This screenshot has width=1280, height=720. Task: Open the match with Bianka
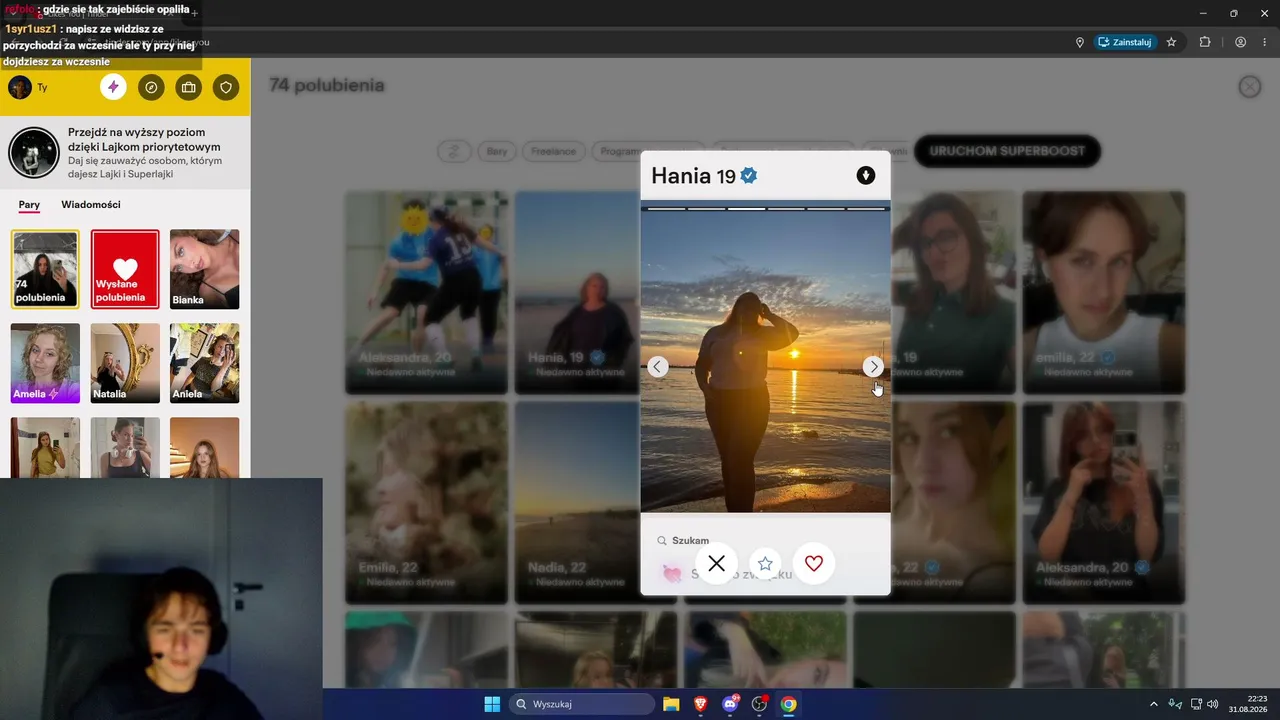coord(205,269)
